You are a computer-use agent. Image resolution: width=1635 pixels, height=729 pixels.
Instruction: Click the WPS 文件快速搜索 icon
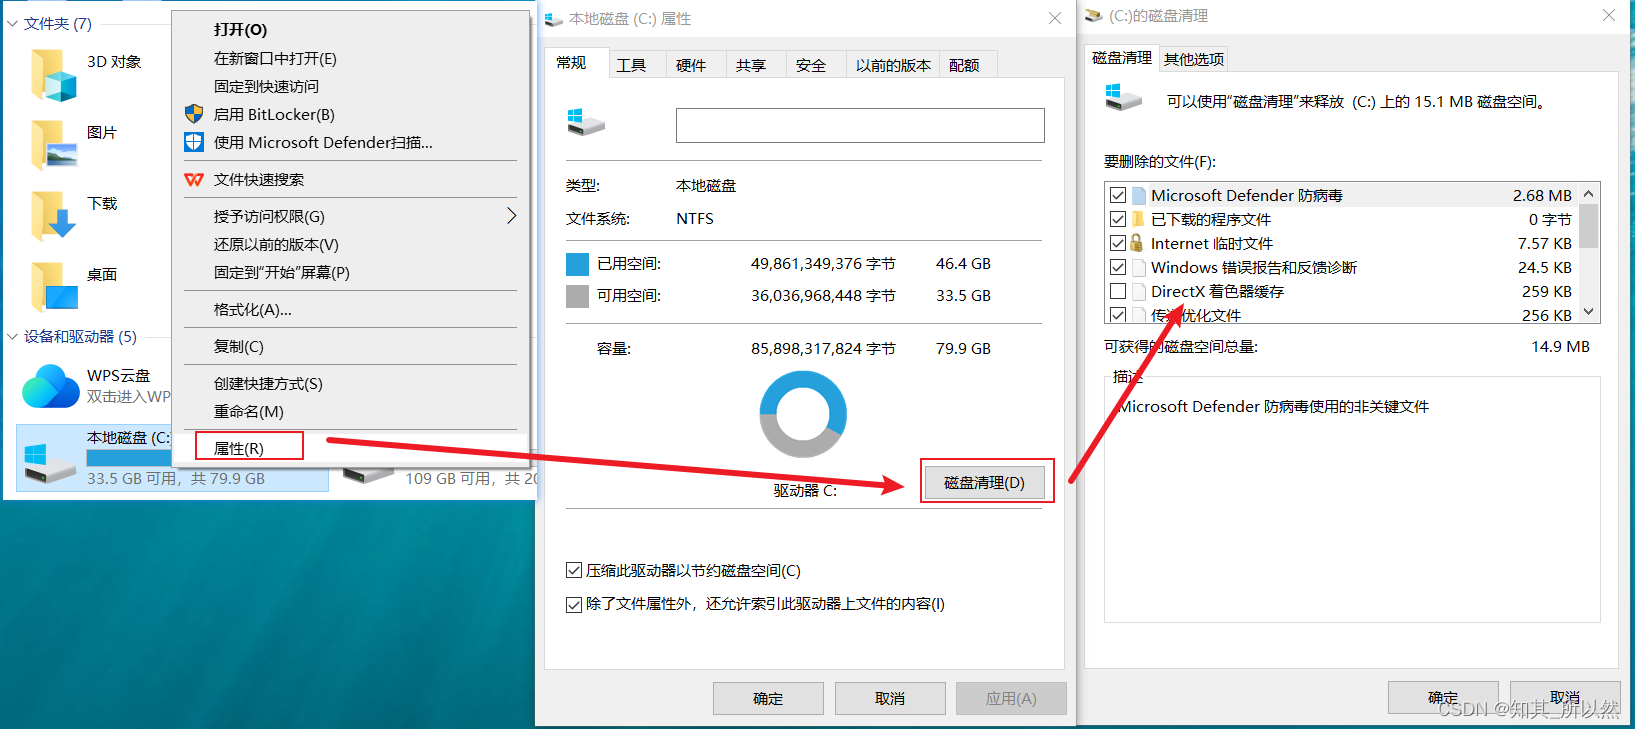(x=194, y=180)
